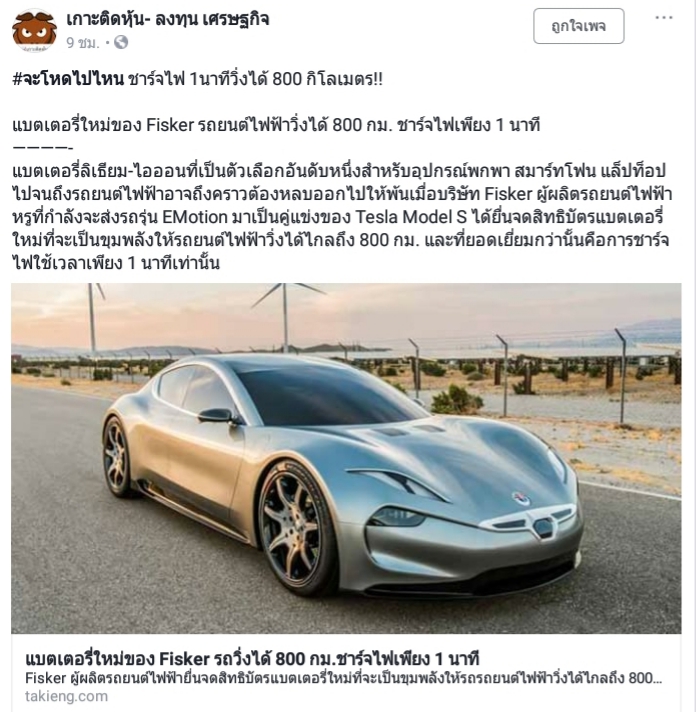696x712 pixels.
Task: Click the 9 ชม. post timestamp
Action: (x=83, y=43)
